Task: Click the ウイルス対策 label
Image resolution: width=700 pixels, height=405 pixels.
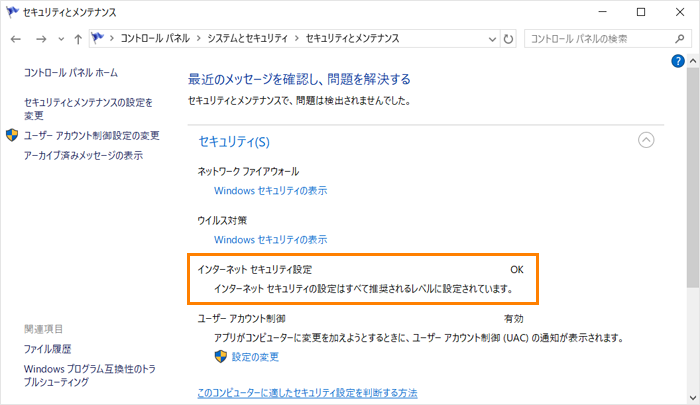Action: point(222,221)
